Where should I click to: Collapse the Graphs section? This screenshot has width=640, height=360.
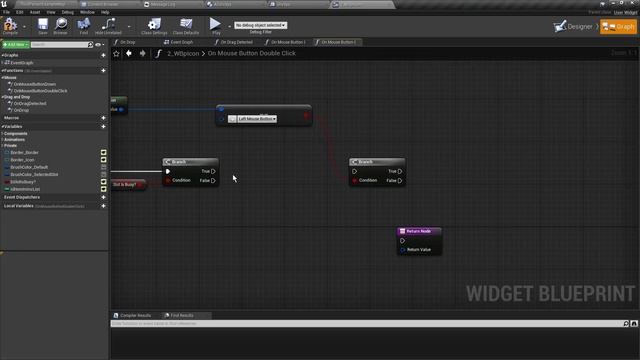(x=2, y=55)
